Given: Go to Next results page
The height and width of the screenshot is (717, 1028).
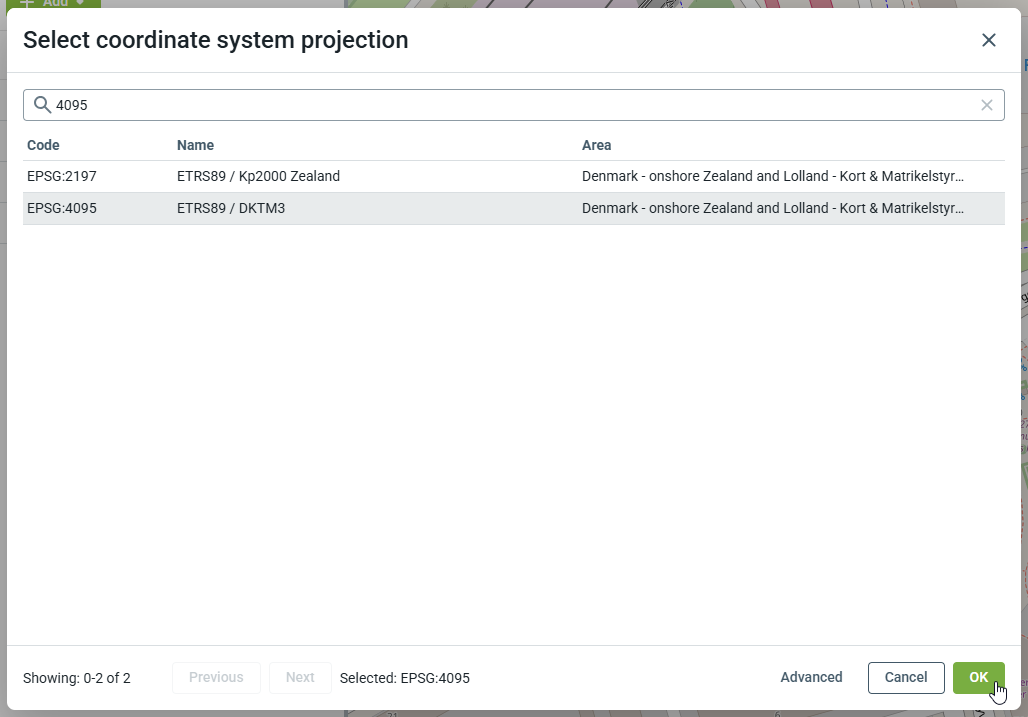Looking at the screenshot, I should click(300, 677).
